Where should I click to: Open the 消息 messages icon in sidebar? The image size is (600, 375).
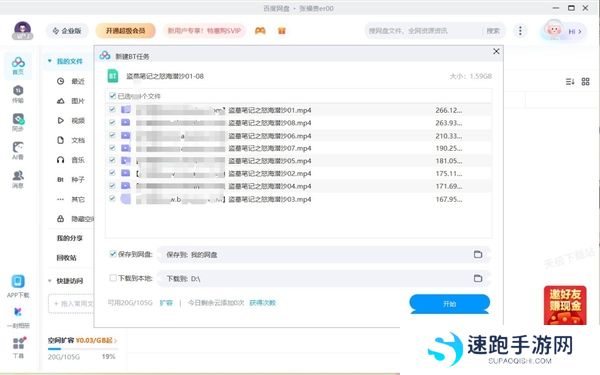click(x=18, y=179)
